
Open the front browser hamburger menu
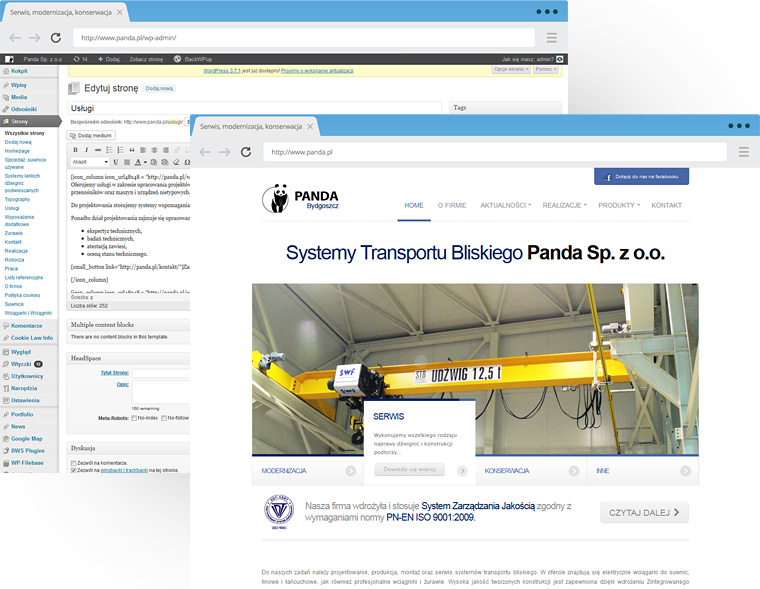click(x=743, y=152)
